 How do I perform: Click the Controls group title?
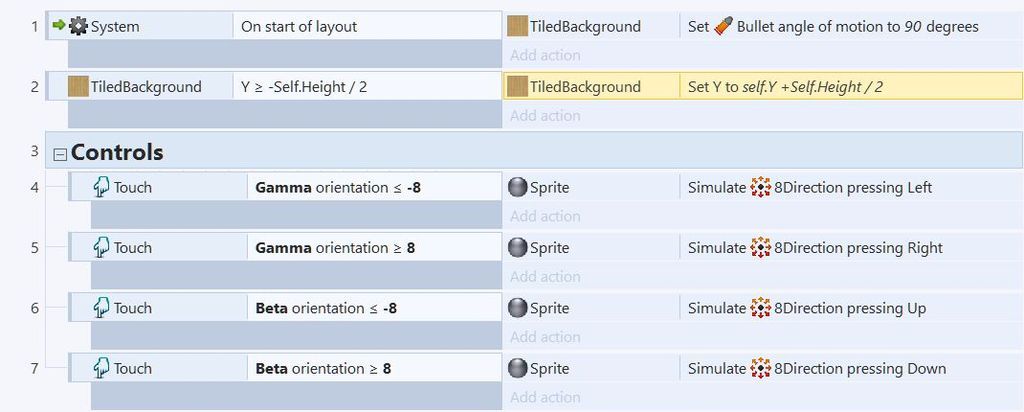tap(117, 152)
